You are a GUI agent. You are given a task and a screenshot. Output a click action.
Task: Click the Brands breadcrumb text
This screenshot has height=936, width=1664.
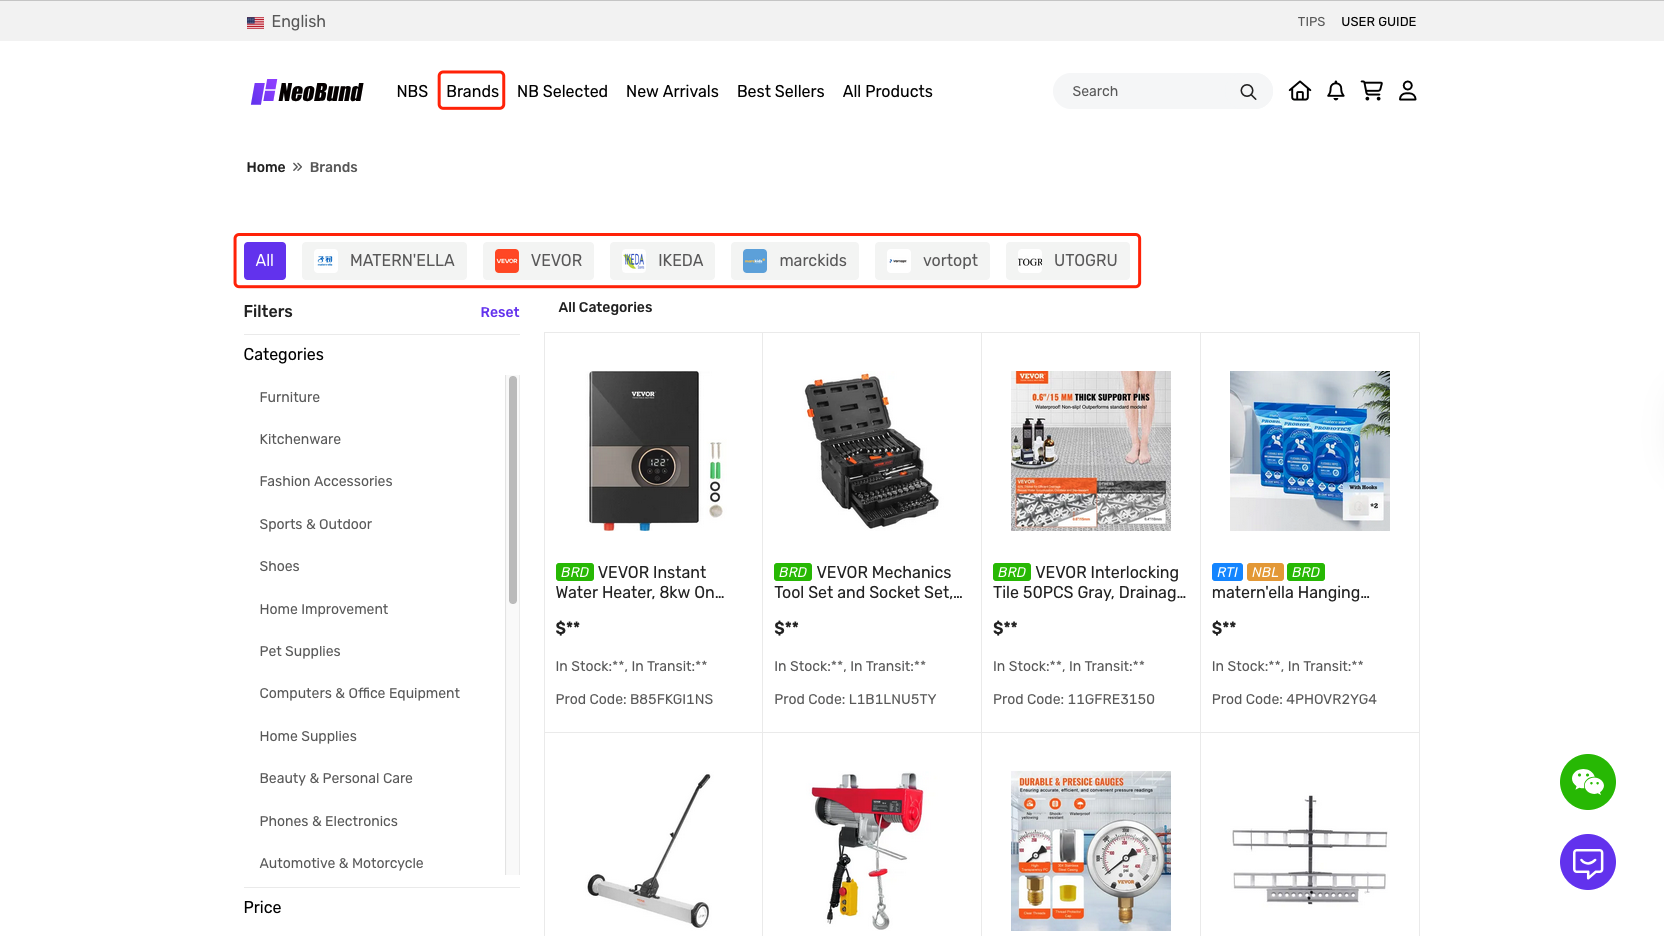333,167
